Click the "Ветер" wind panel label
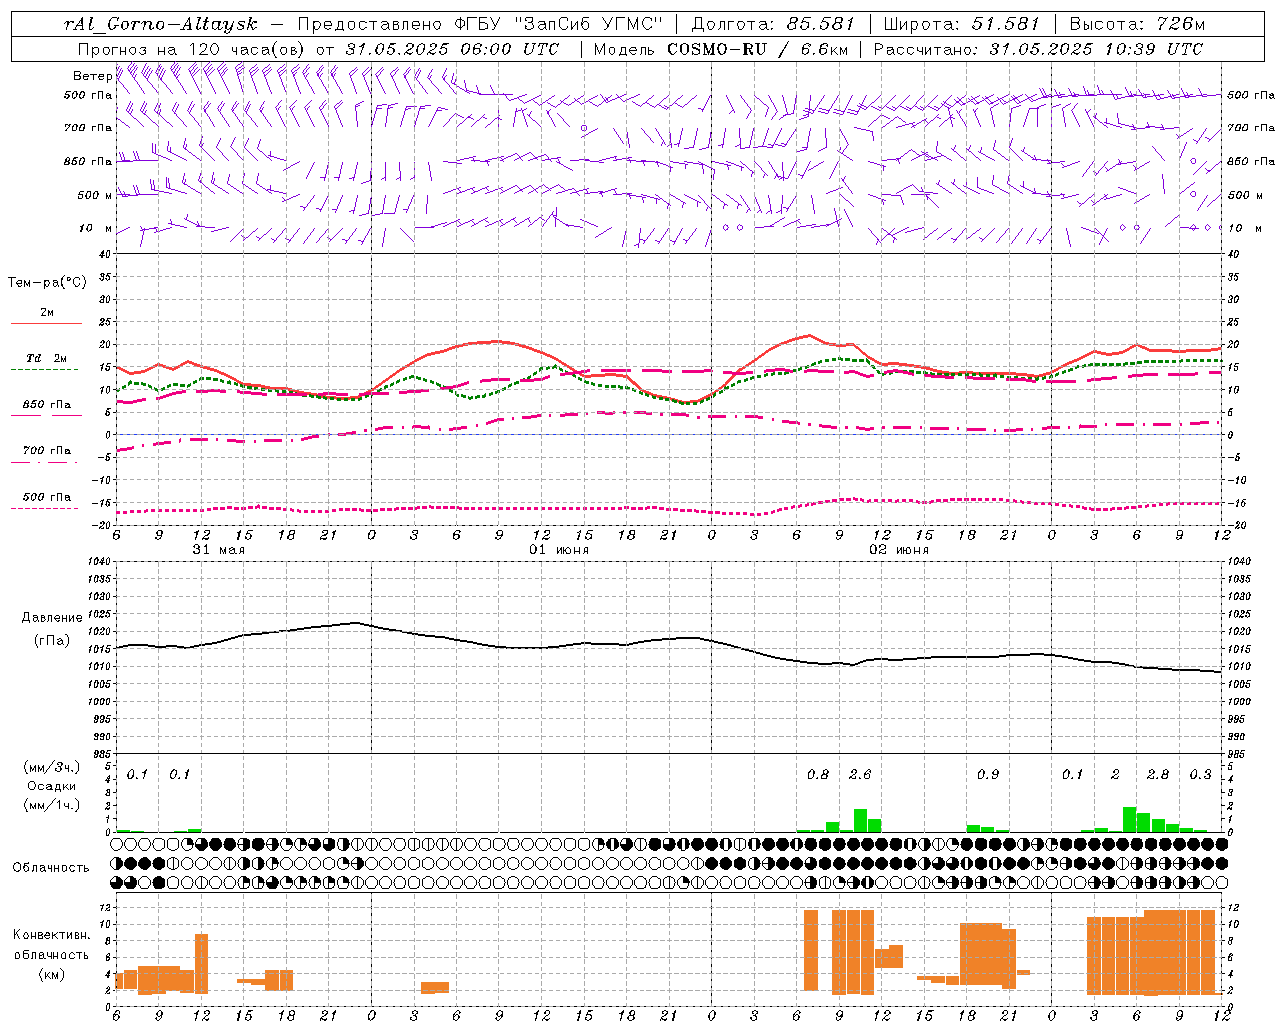The width and height of the screenshot is (1280, 1024). coord(92,76)
